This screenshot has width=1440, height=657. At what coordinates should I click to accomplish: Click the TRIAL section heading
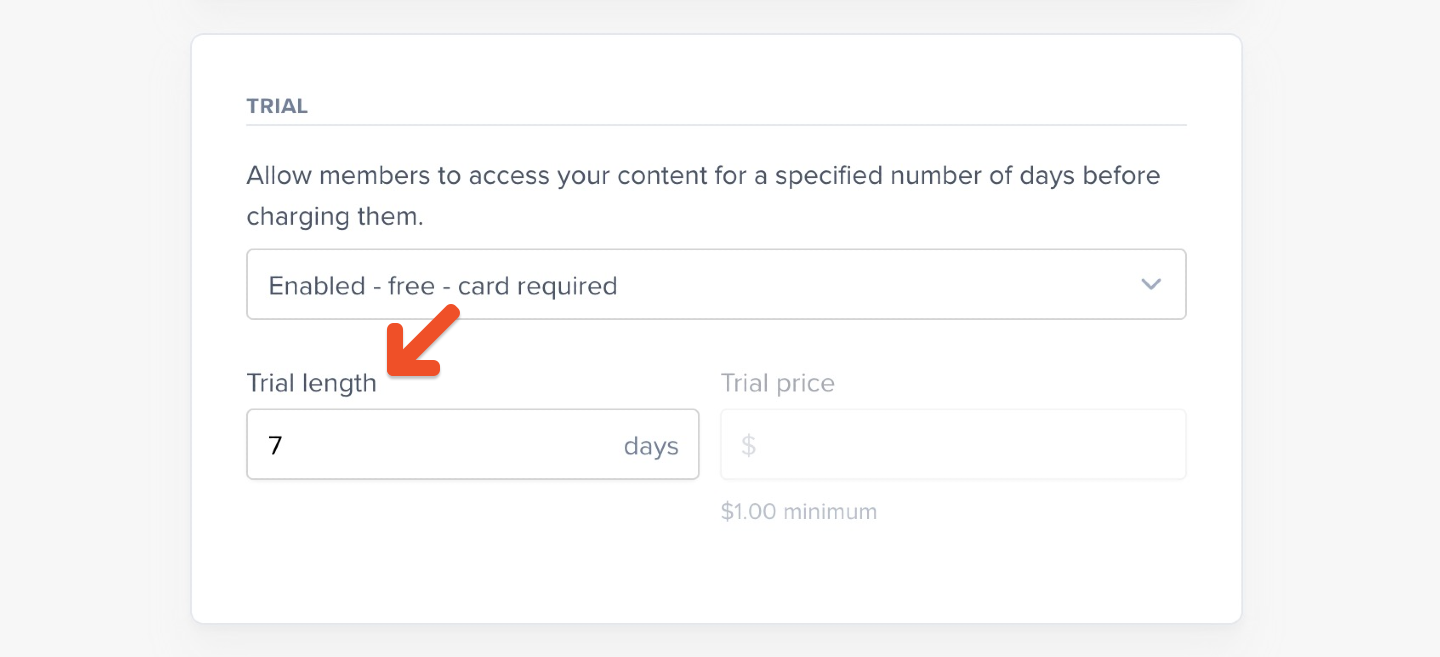277,106
